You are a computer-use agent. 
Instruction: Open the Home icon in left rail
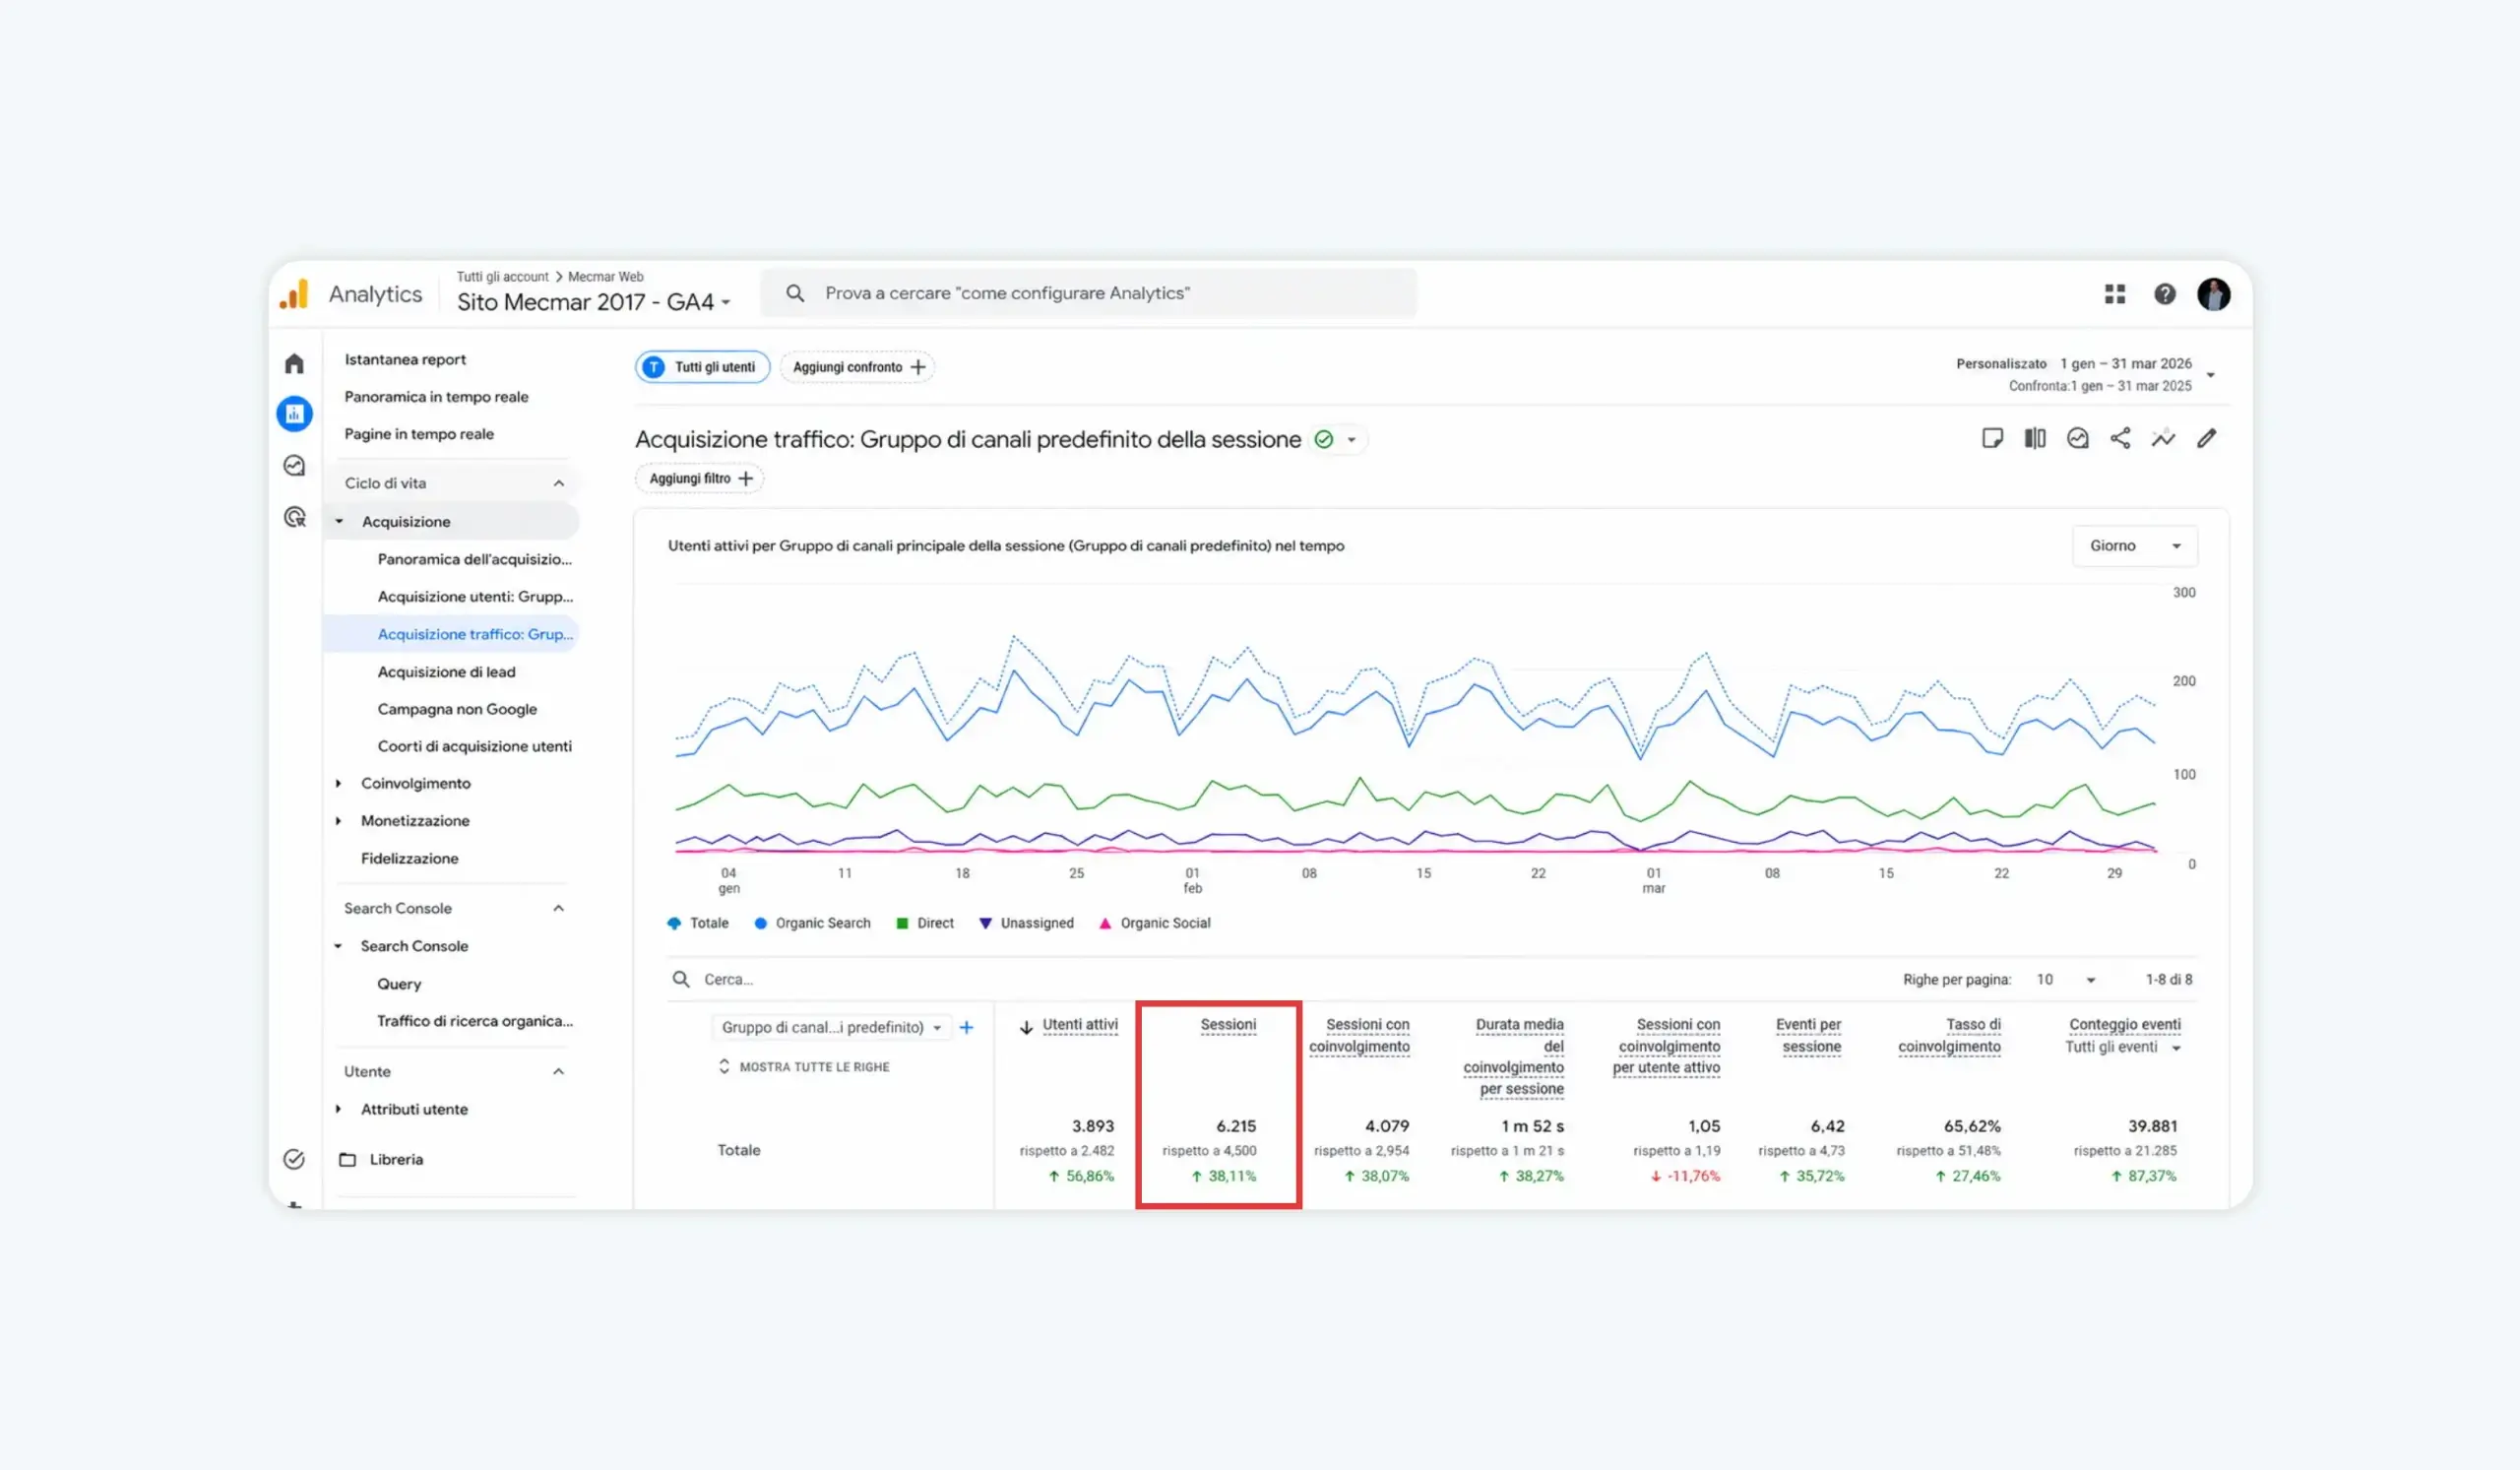click(x=294, y=363)
